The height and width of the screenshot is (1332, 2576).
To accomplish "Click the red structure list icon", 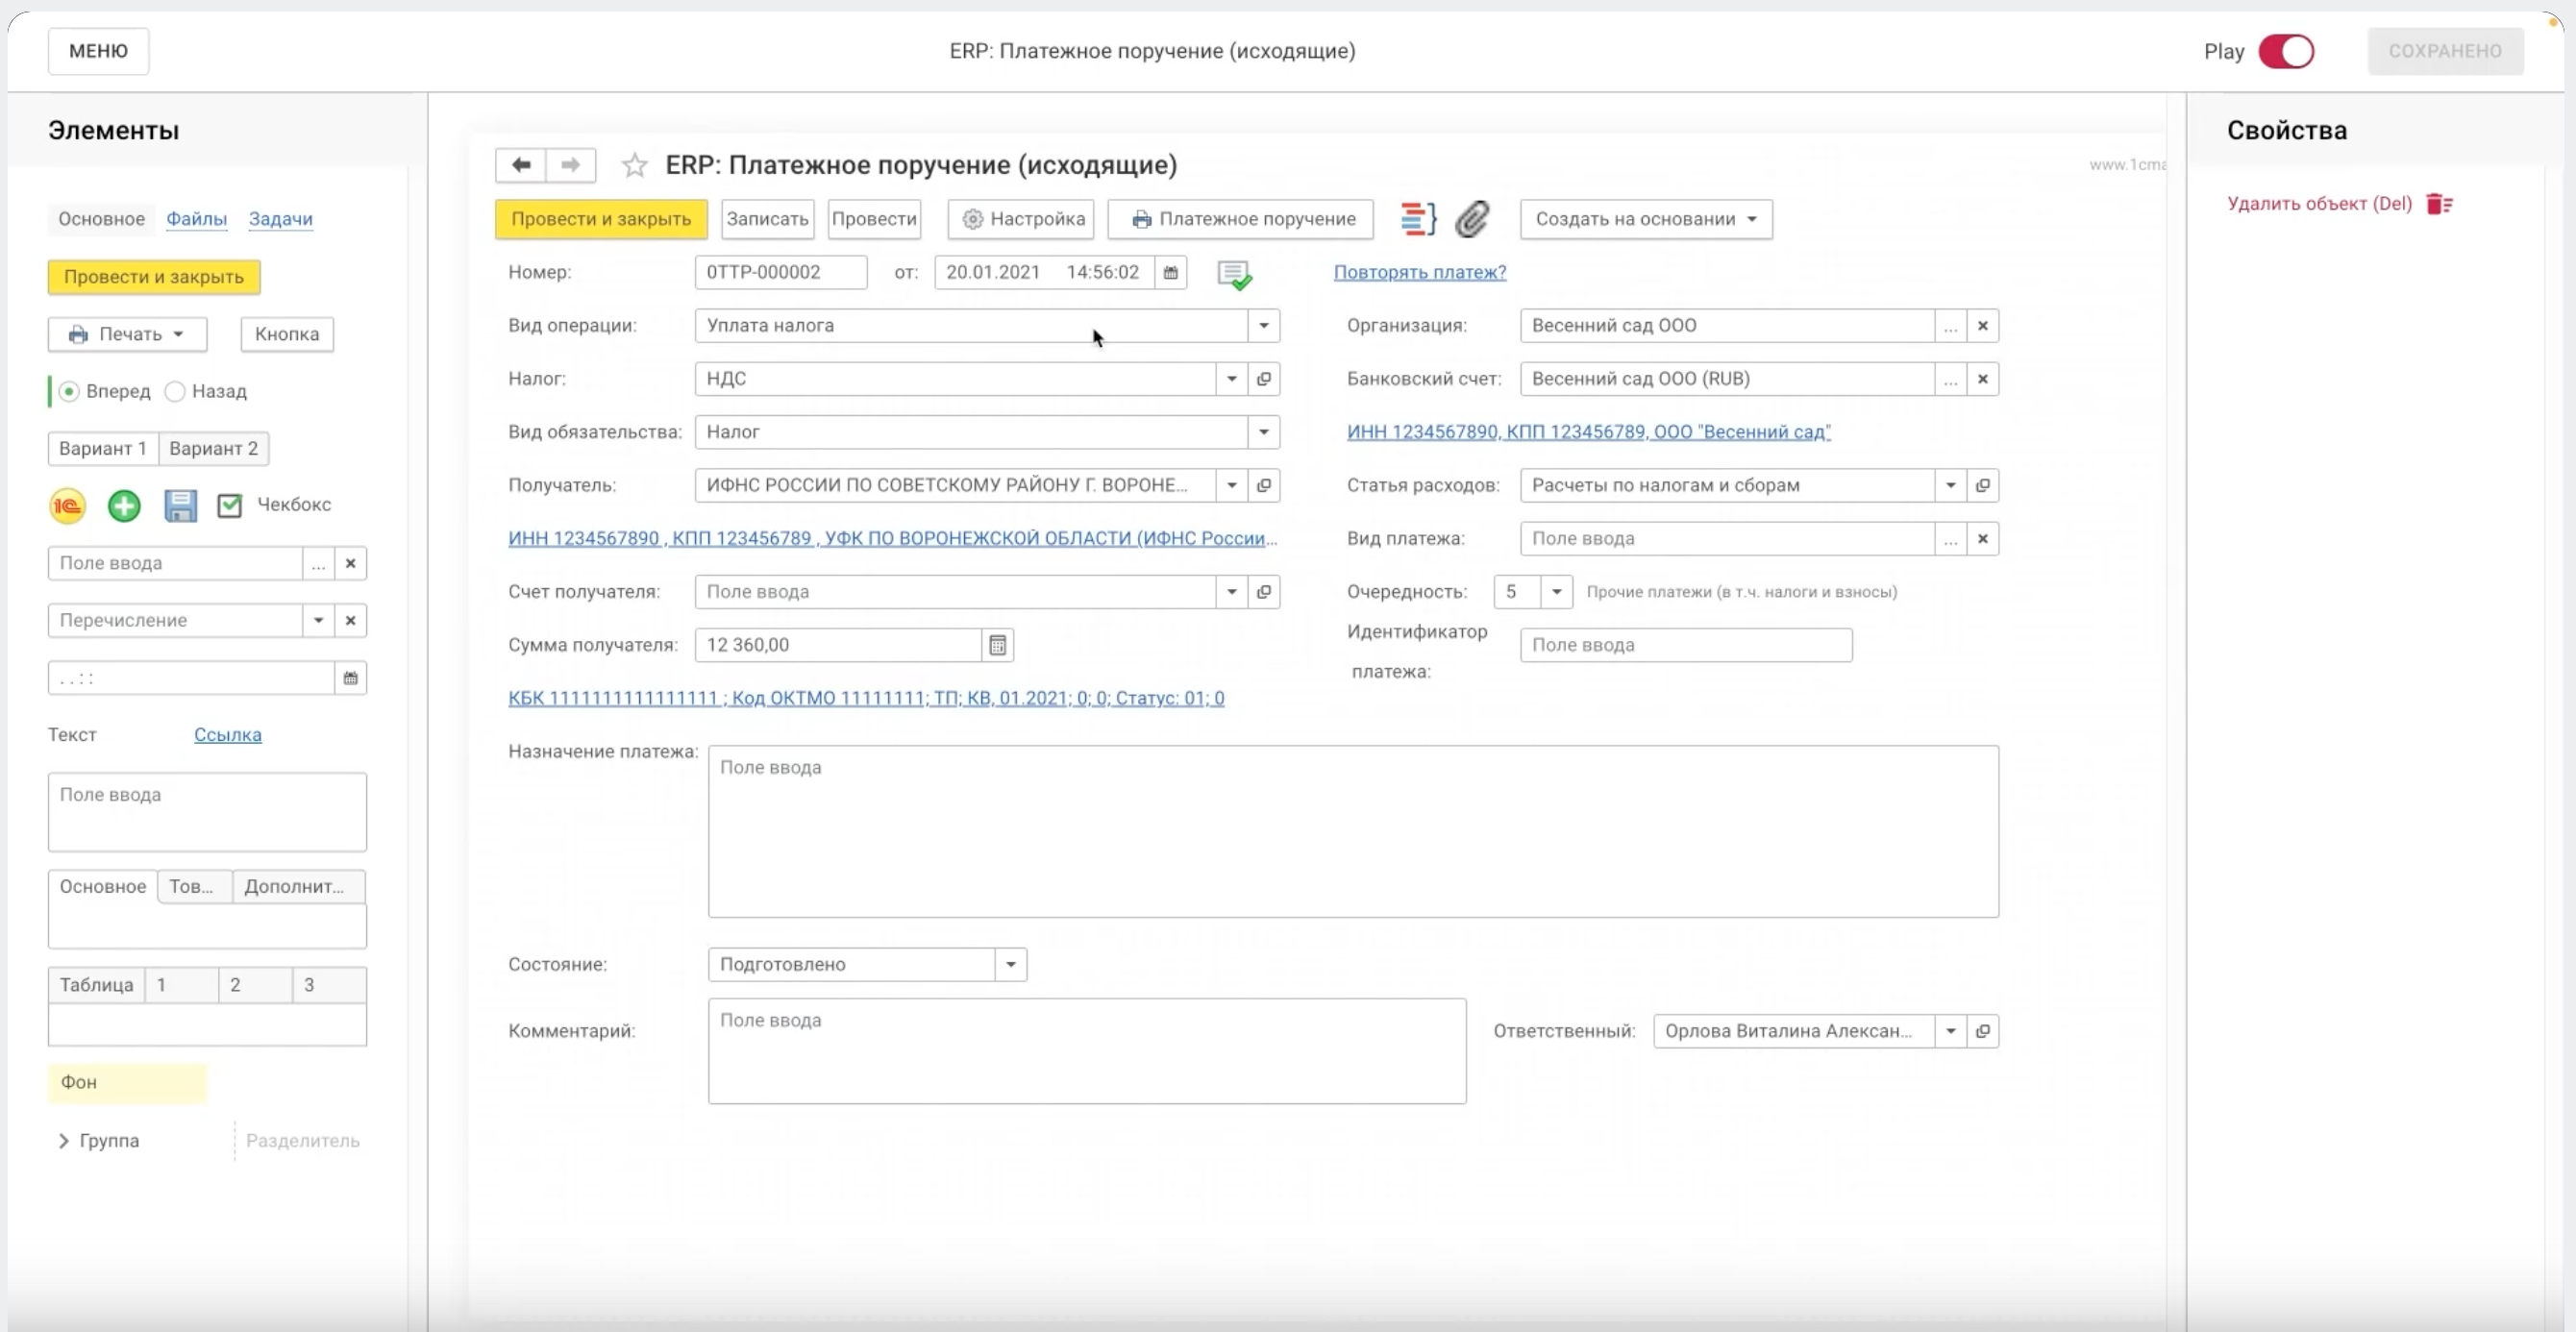I will [1417, 219].
